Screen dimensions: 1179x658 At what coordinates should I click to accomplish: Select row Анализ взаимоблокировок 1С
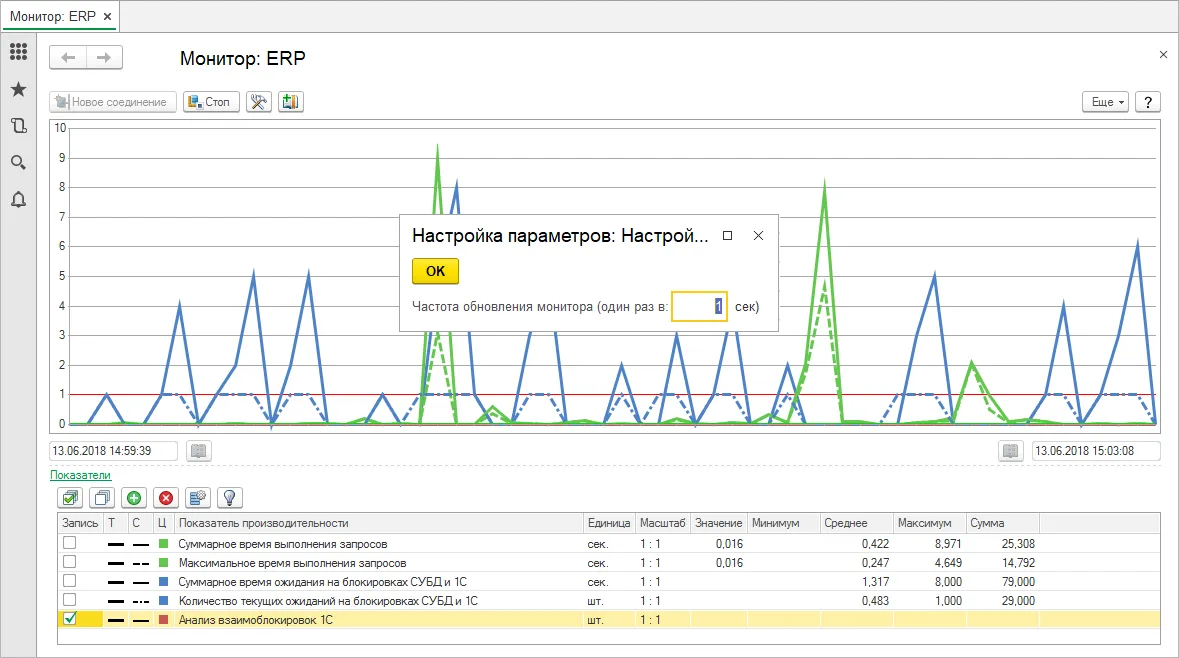click(x=608, y=620)
